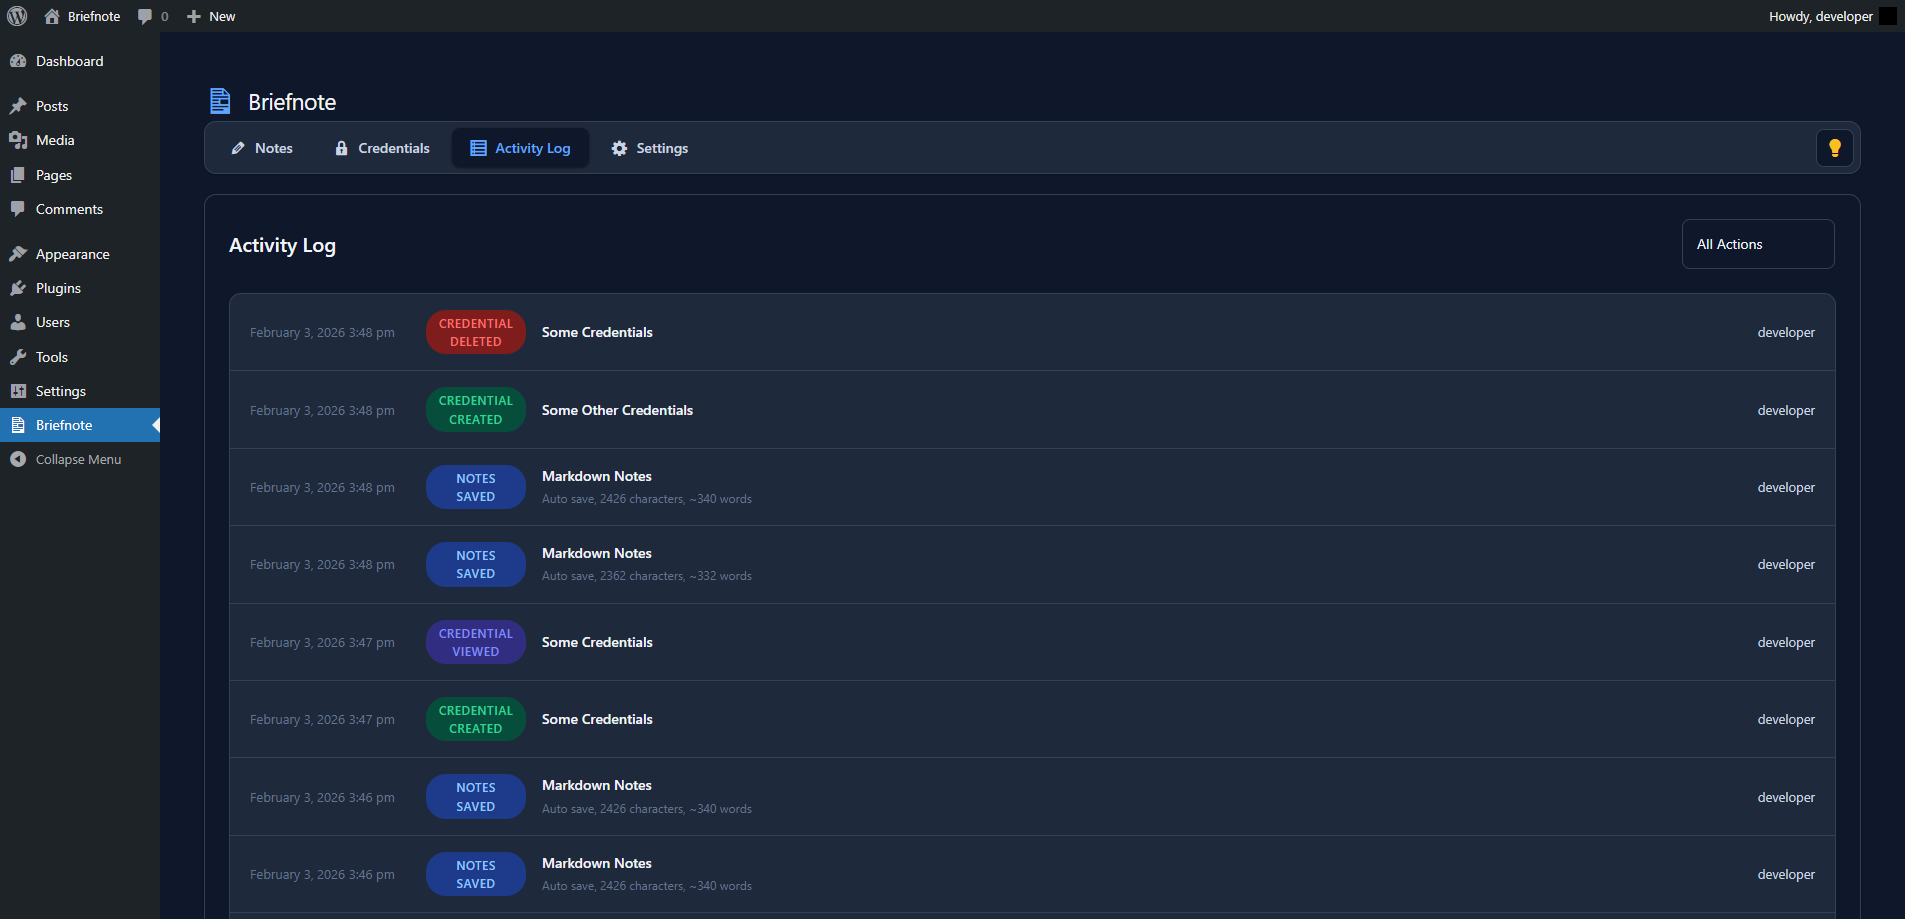Click the Collapse Menu arrow icon

coord(18,459)
